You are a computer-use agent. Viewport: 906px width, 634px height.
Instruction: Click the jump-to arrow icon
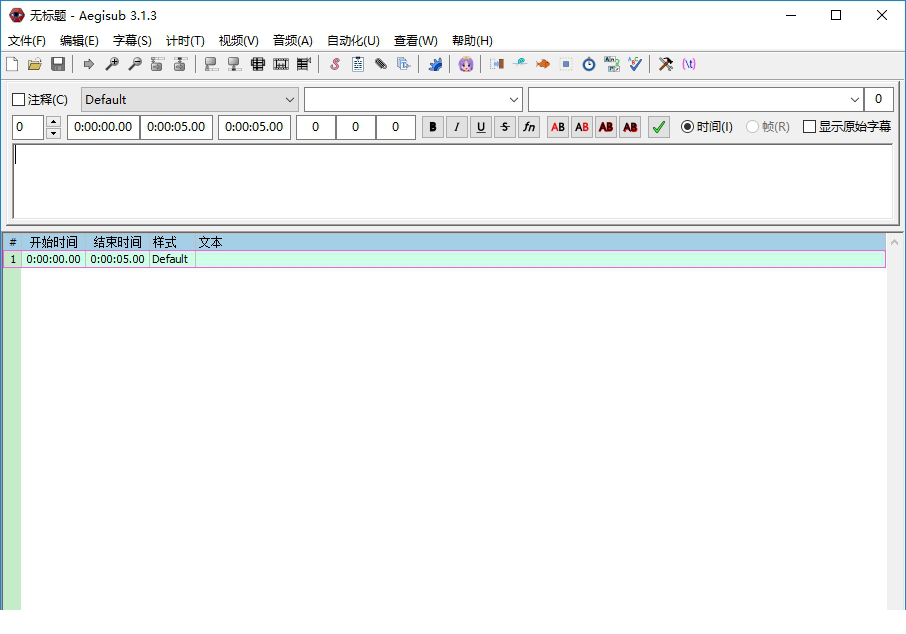[x=88, y=64]
